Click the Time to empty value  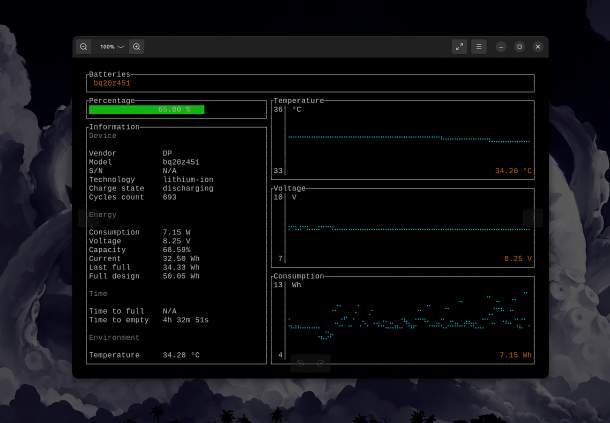(186, 320)
